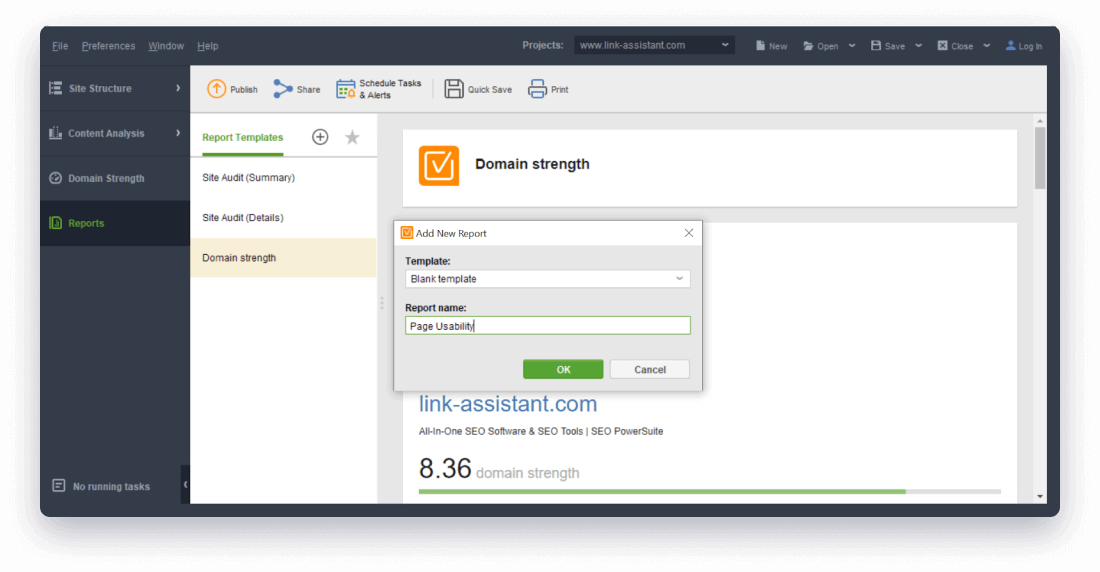This screenshot has height=572, width=1100.
Task: Click the Share icon
Action: click(x=283, y=88)
